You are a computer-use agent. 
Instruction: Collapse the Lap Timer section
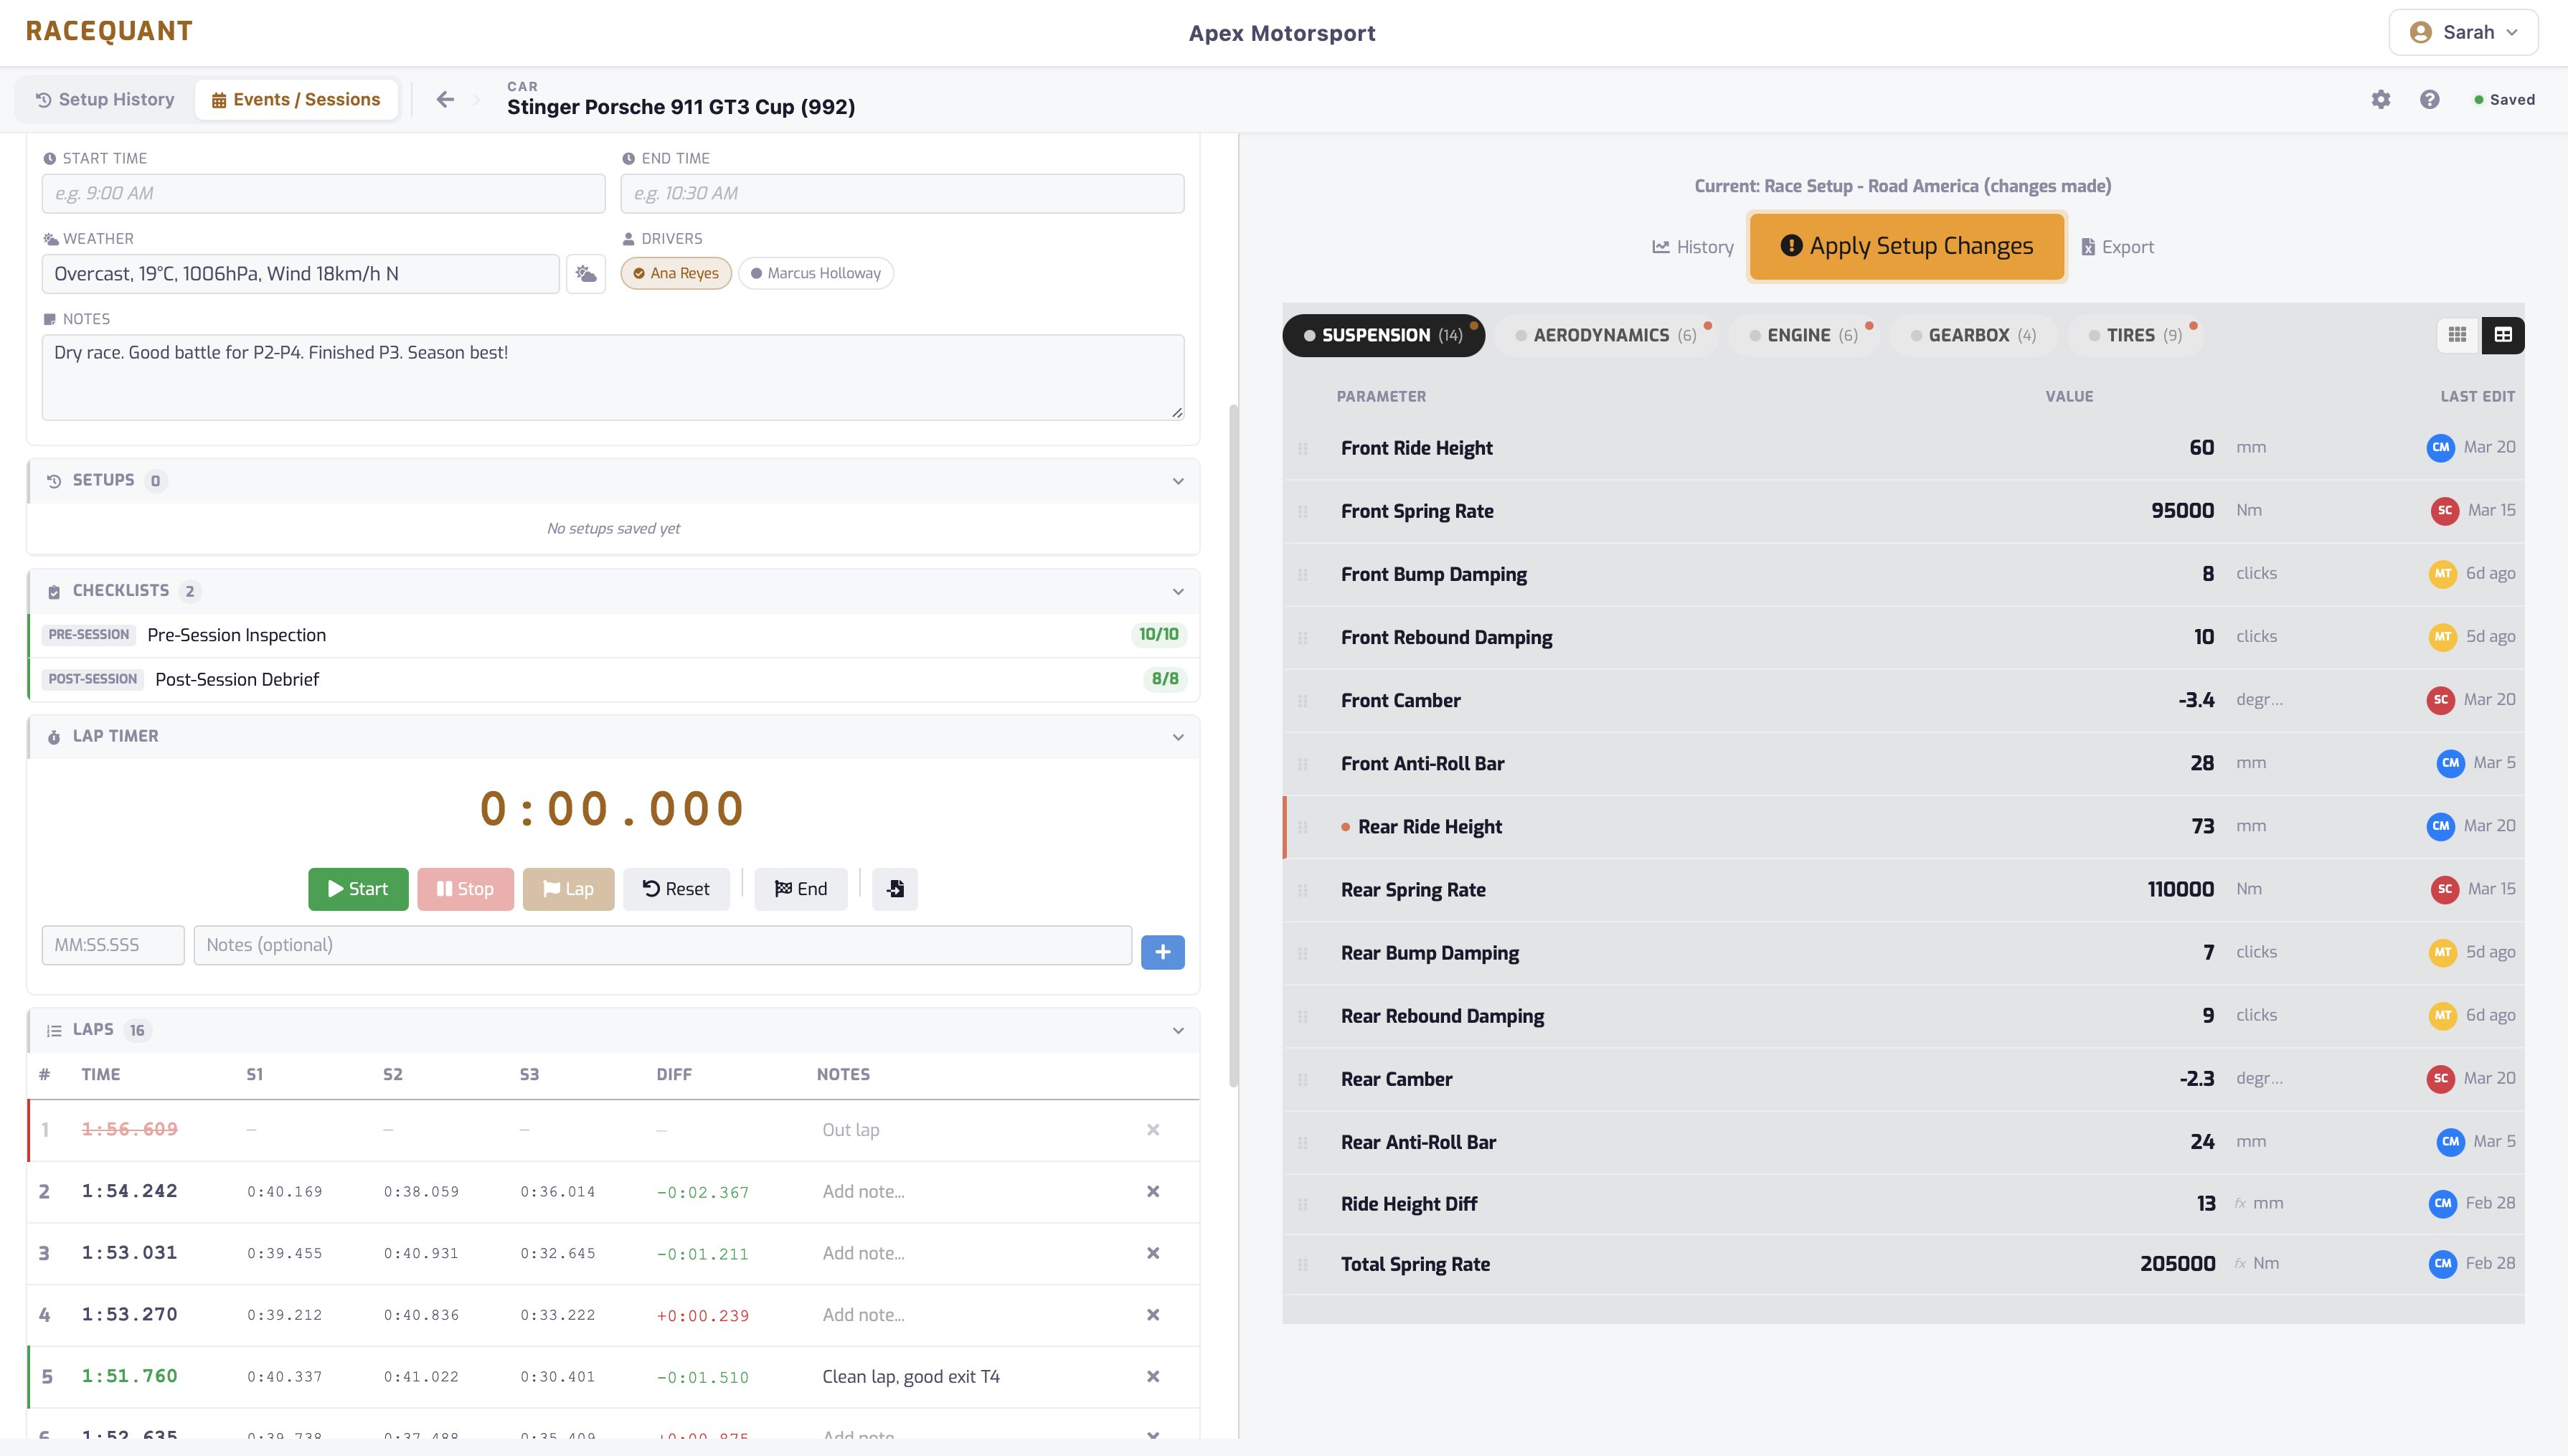(x=1178, y=737)
